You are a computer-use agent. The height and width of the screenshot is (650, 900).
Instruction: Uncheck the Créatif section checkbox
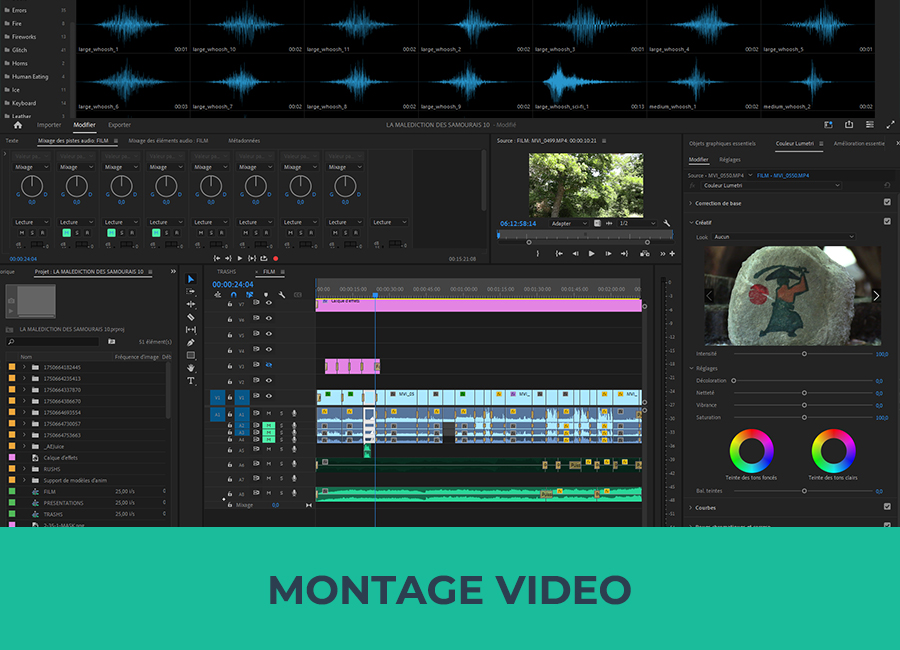887,222
